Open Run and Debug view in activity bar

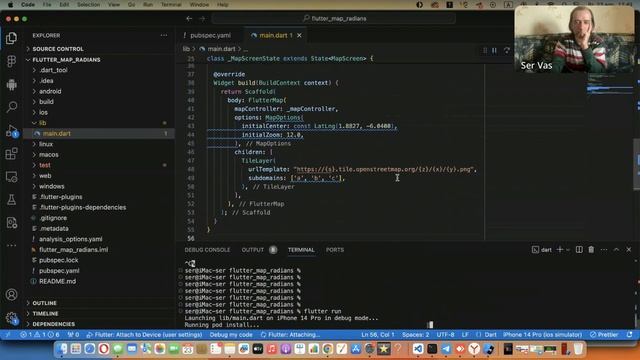click(x=11, y=131)
